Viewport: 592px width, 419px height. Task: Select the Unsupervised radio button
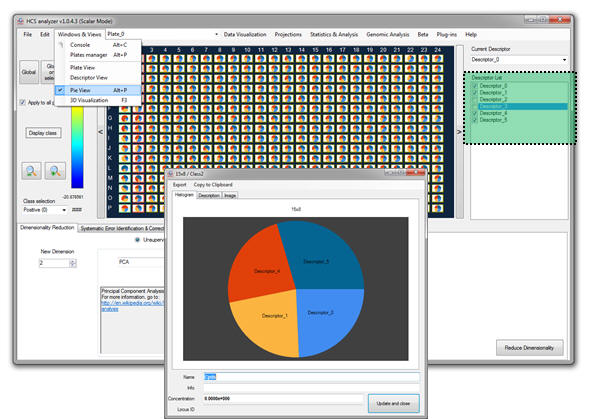pyautogui.click(x=137, y=240)
